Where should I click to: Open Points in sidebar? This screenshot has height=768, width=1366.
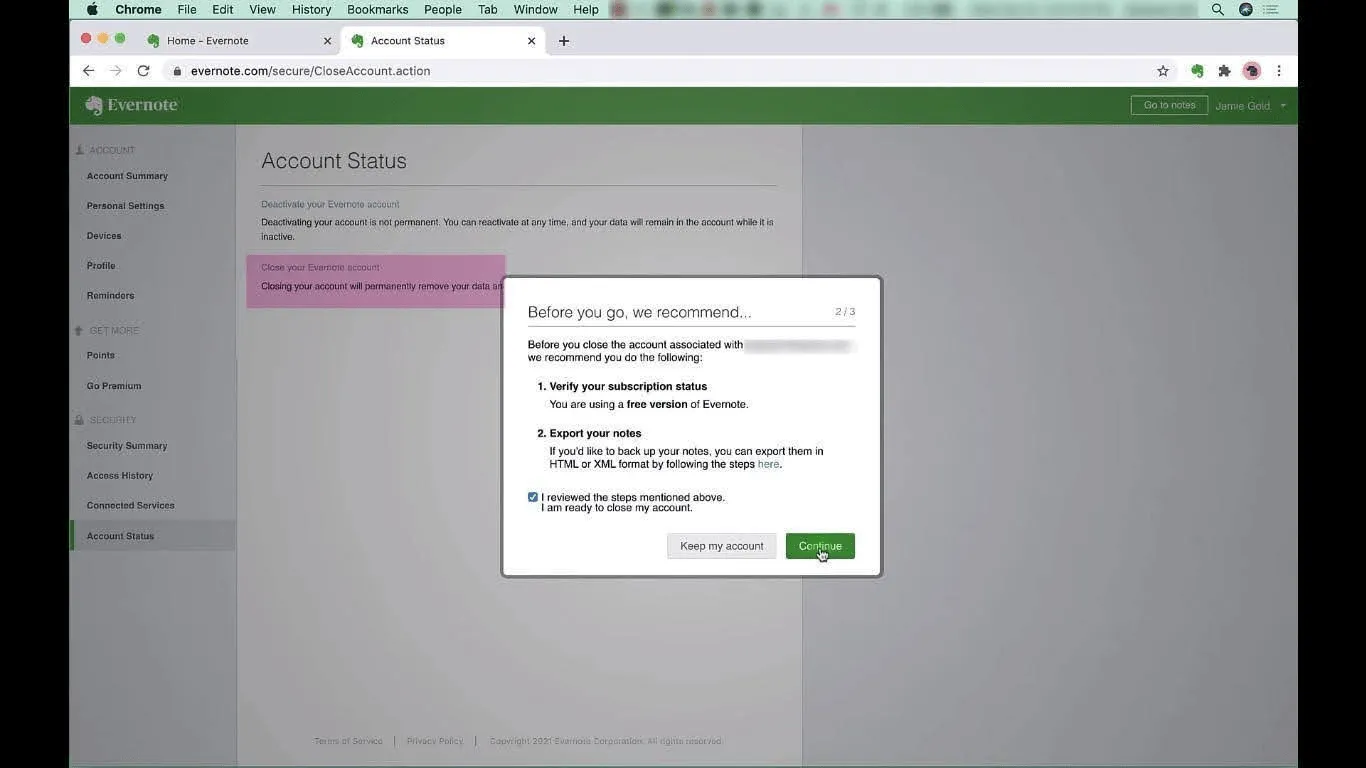[x=100, y=356]
